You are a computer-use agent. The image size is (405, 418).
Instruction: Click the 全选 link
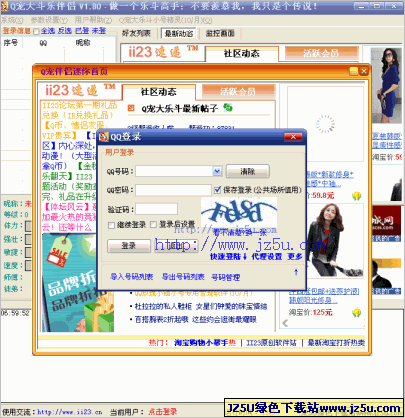(48, 31)
